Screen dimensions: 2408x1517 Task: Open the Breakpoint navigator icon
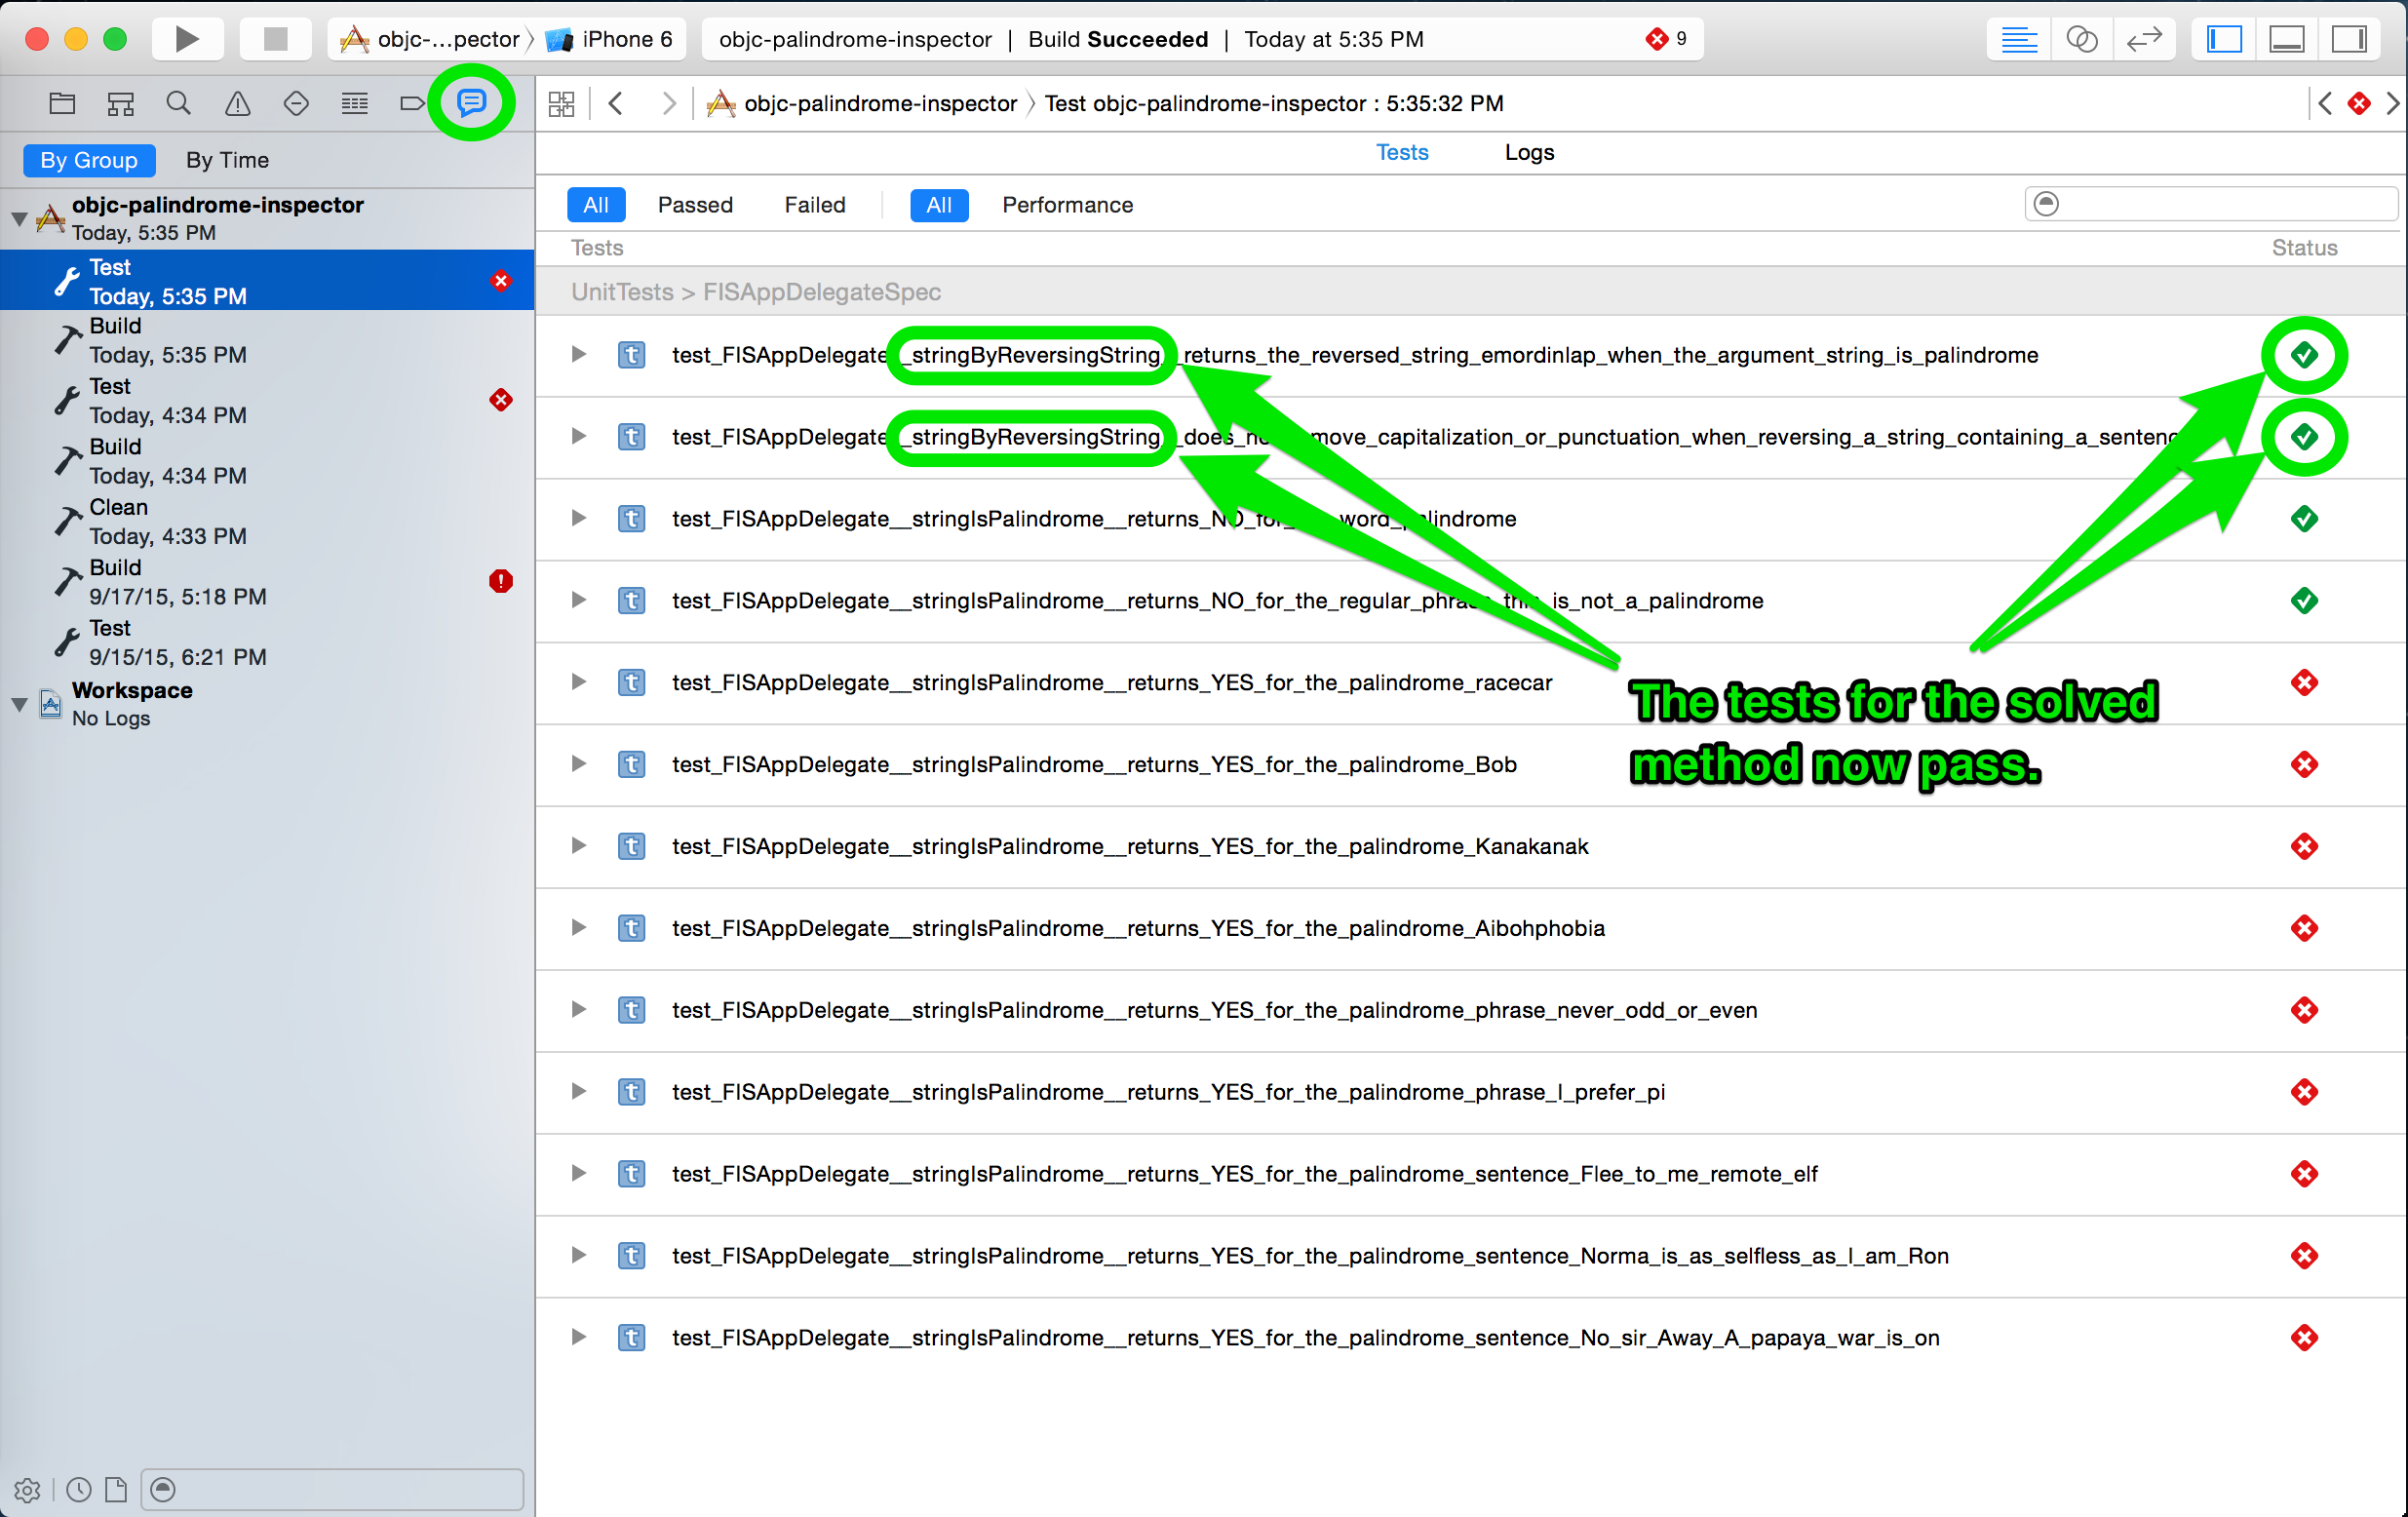[412, 103]
